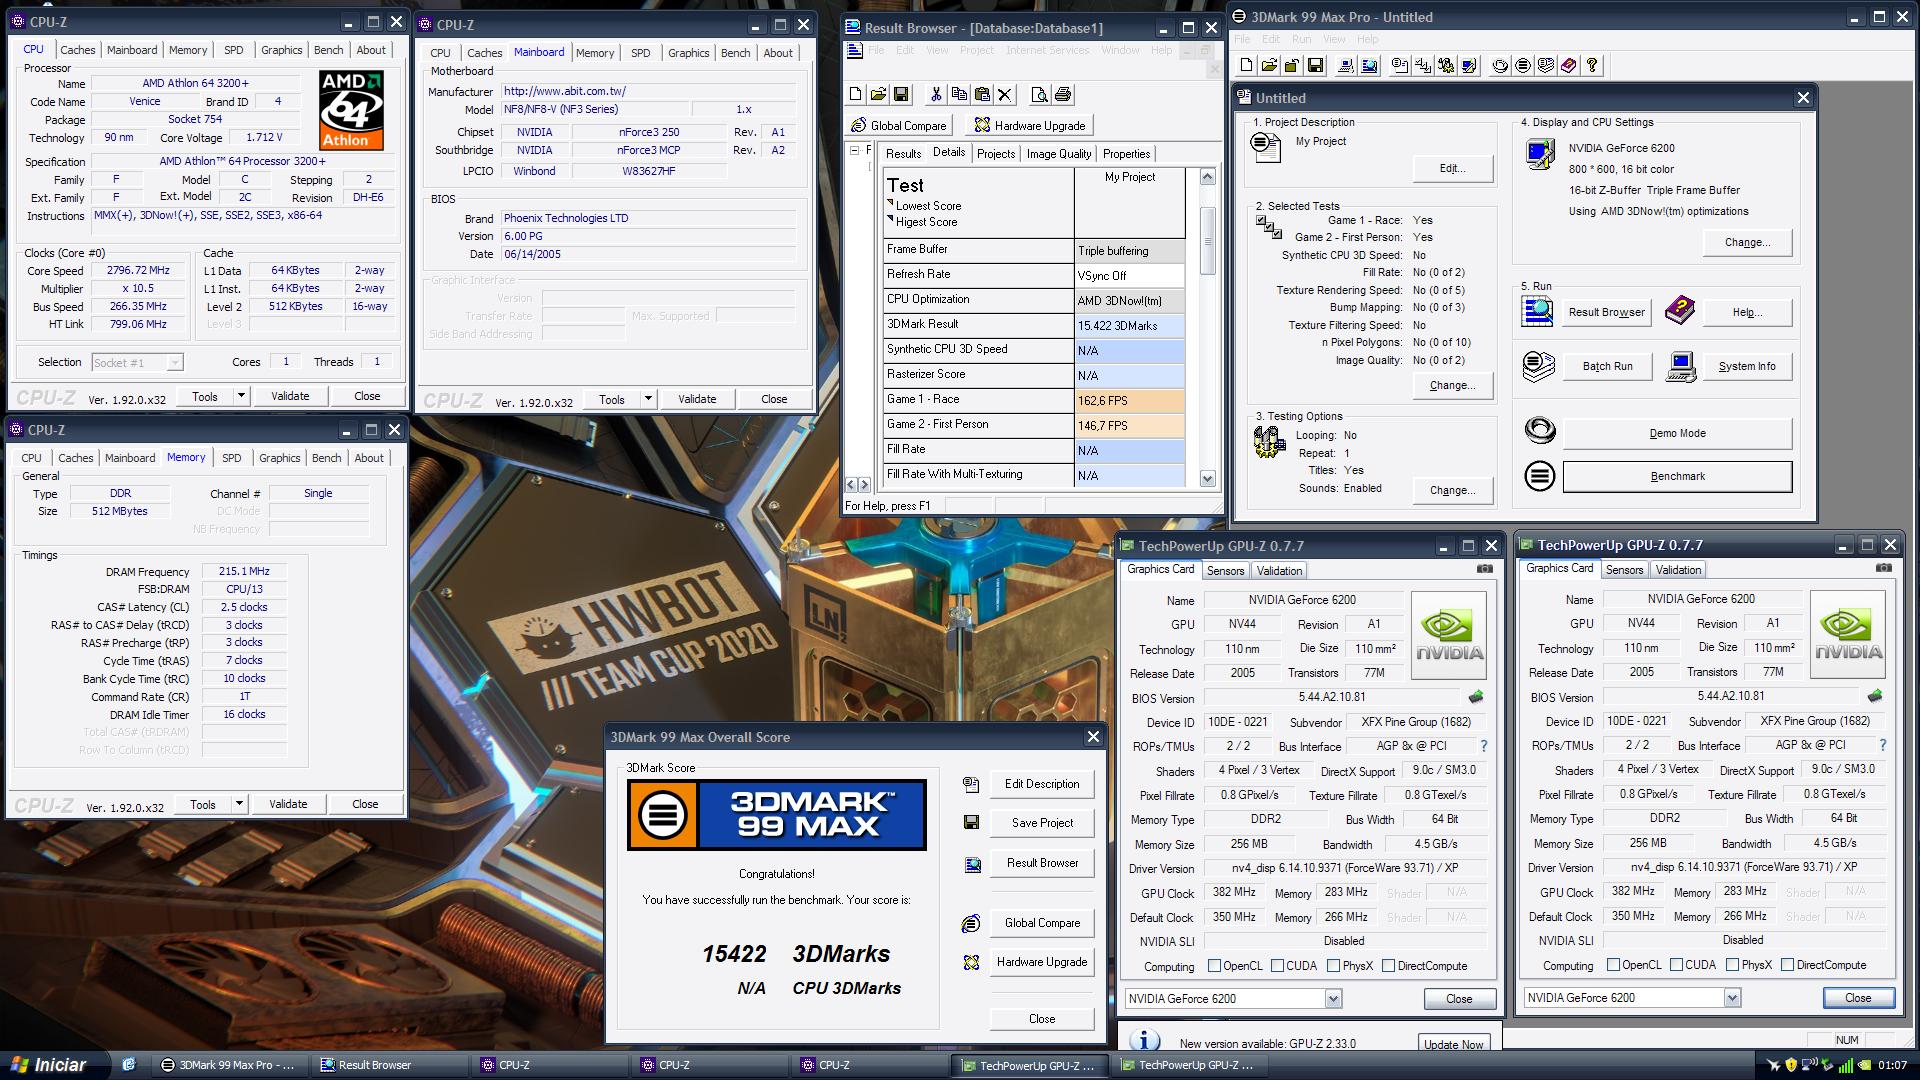
Task: Click the Paste clipboard icon in Result Browser
Action: pyautogui.click(x=982, y=94)
